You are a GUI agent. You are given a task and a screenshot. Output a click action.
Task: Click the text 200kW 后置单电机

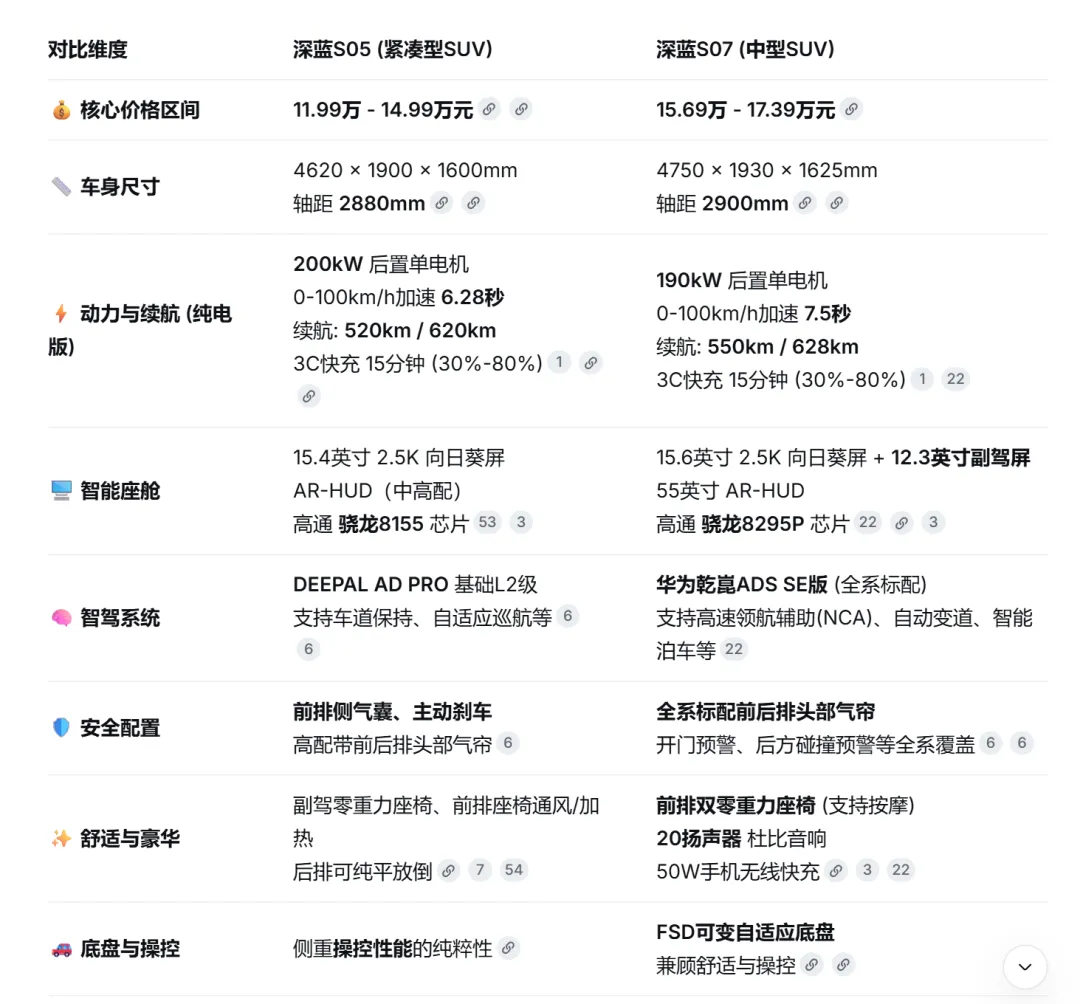pos(381,264)
